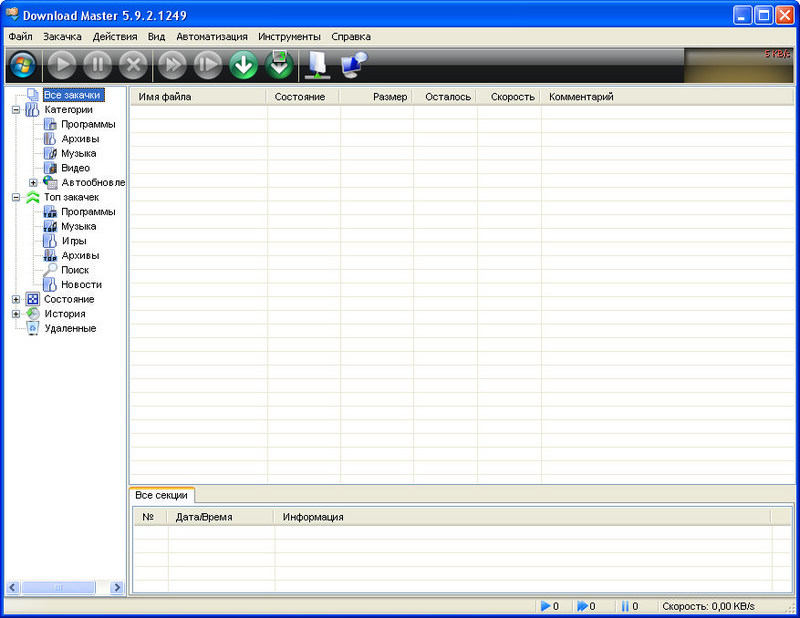This screenshot has width=800, height=618.
Task: Open the Справка menu
Action: 351,37
